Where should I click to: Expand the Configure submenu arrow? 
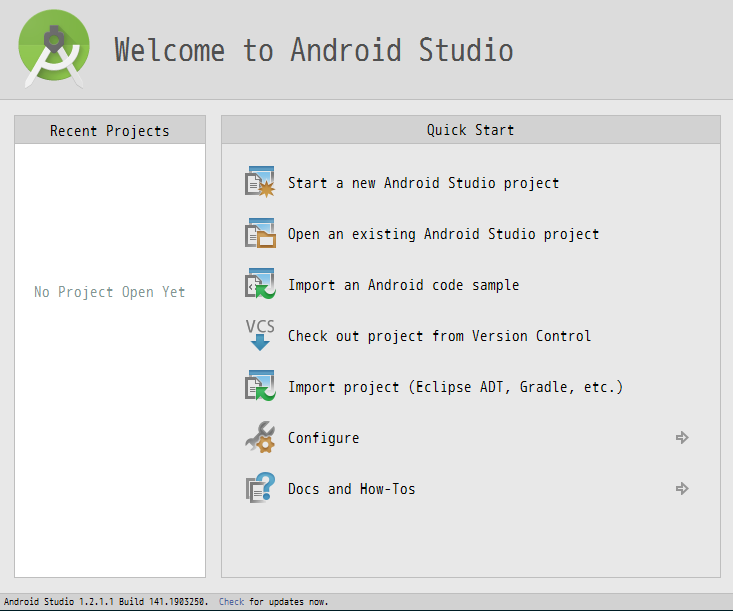click(x=682, y=438)
